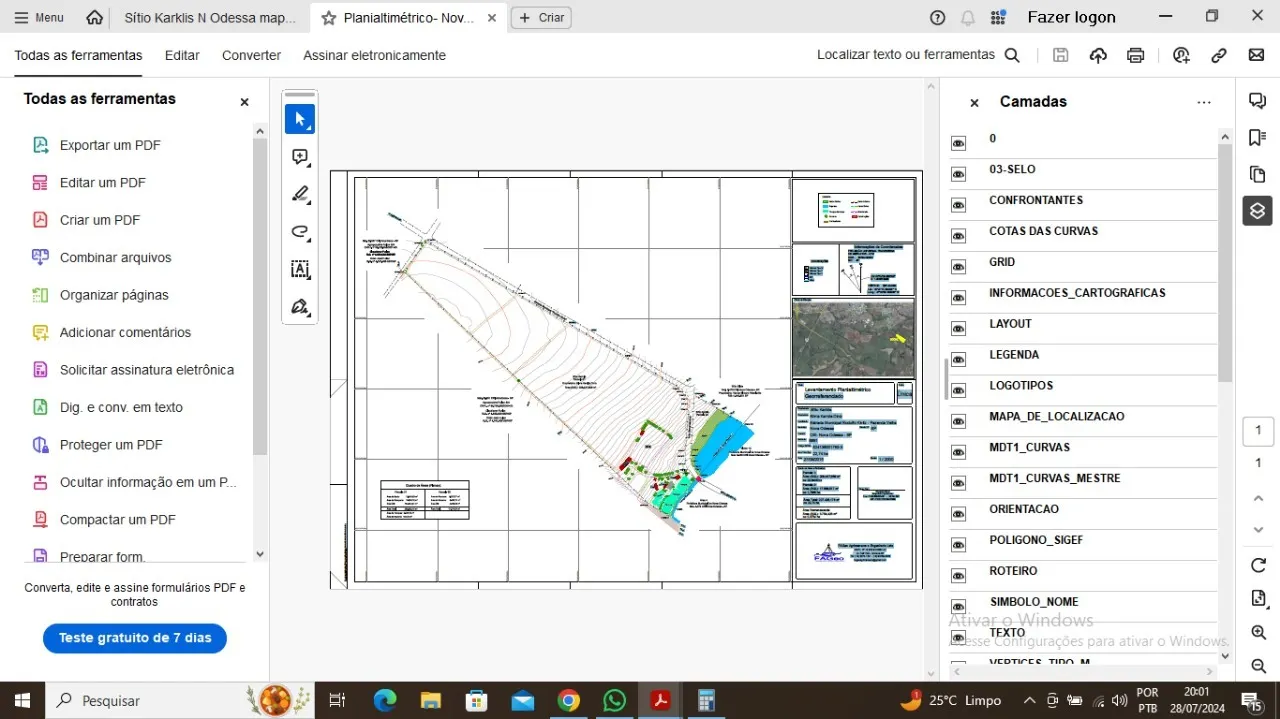Open the bookmarks panel icon
Screen dimensions: 1280x719
click(1258, 137)
